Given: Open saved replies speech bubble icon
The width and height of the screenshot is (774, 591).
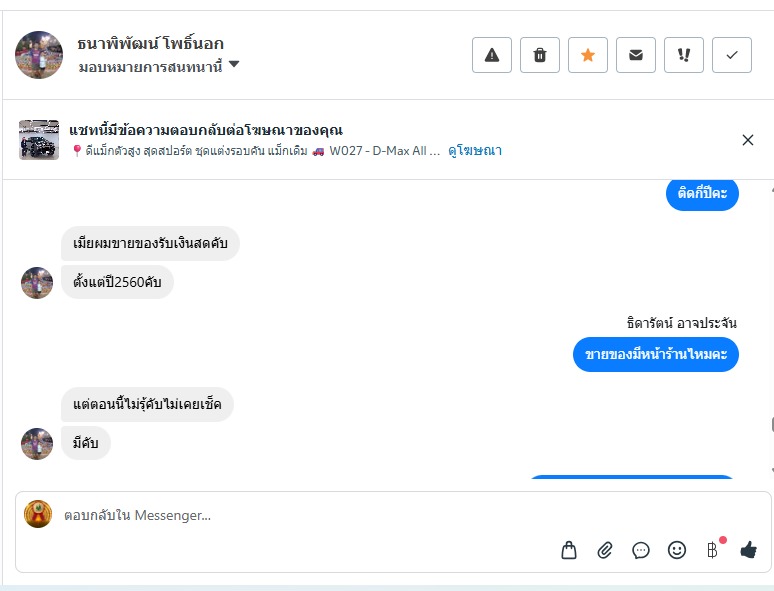Looking at the screenshot, I should 641,550.
